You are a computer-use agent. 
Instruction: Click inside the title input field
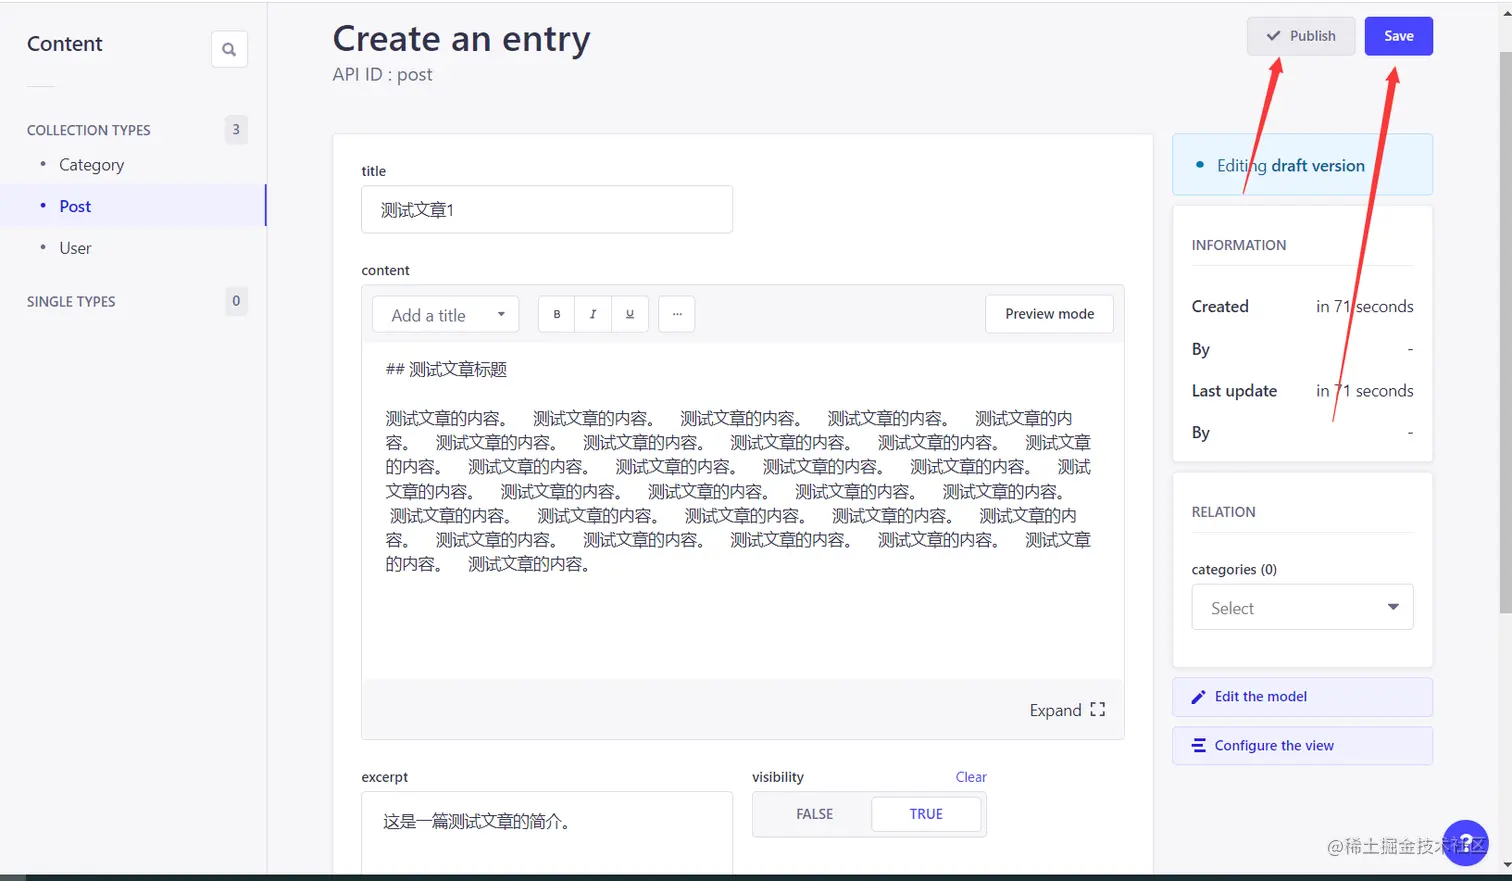[546, 209]
